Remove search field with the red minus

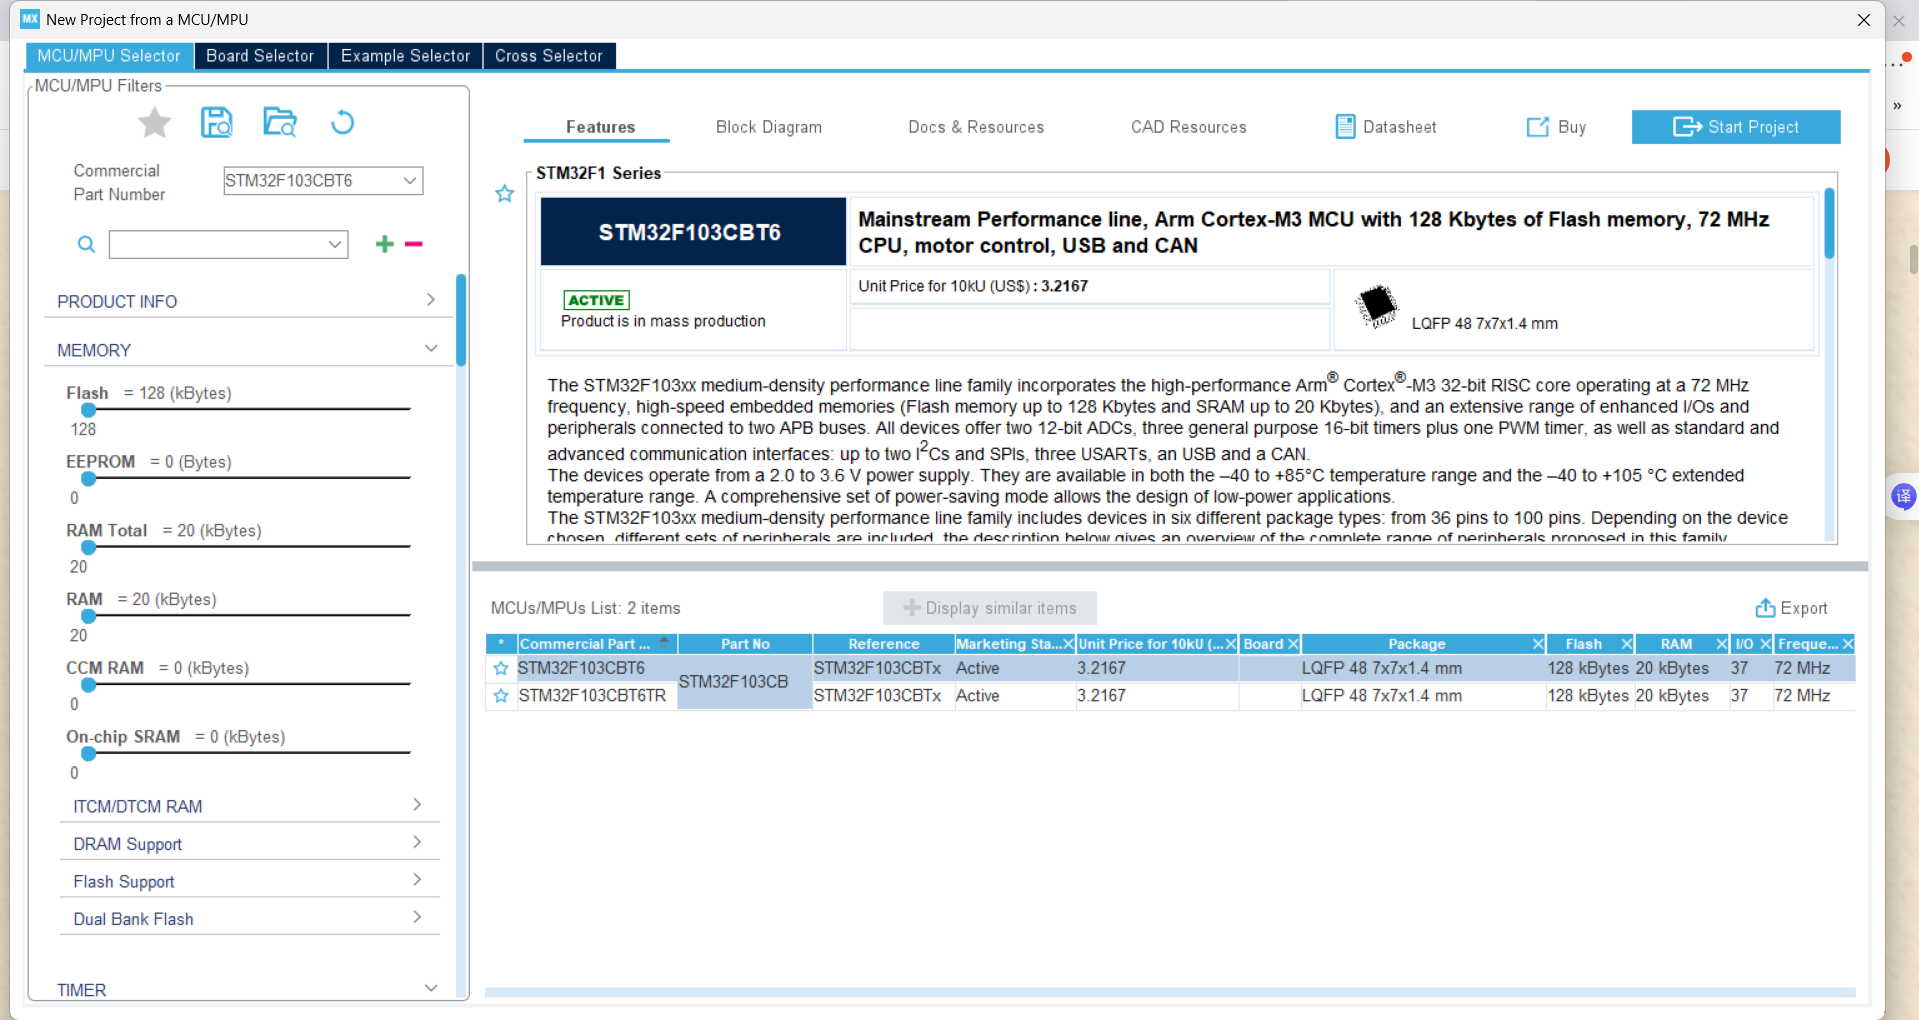(414, 244)
